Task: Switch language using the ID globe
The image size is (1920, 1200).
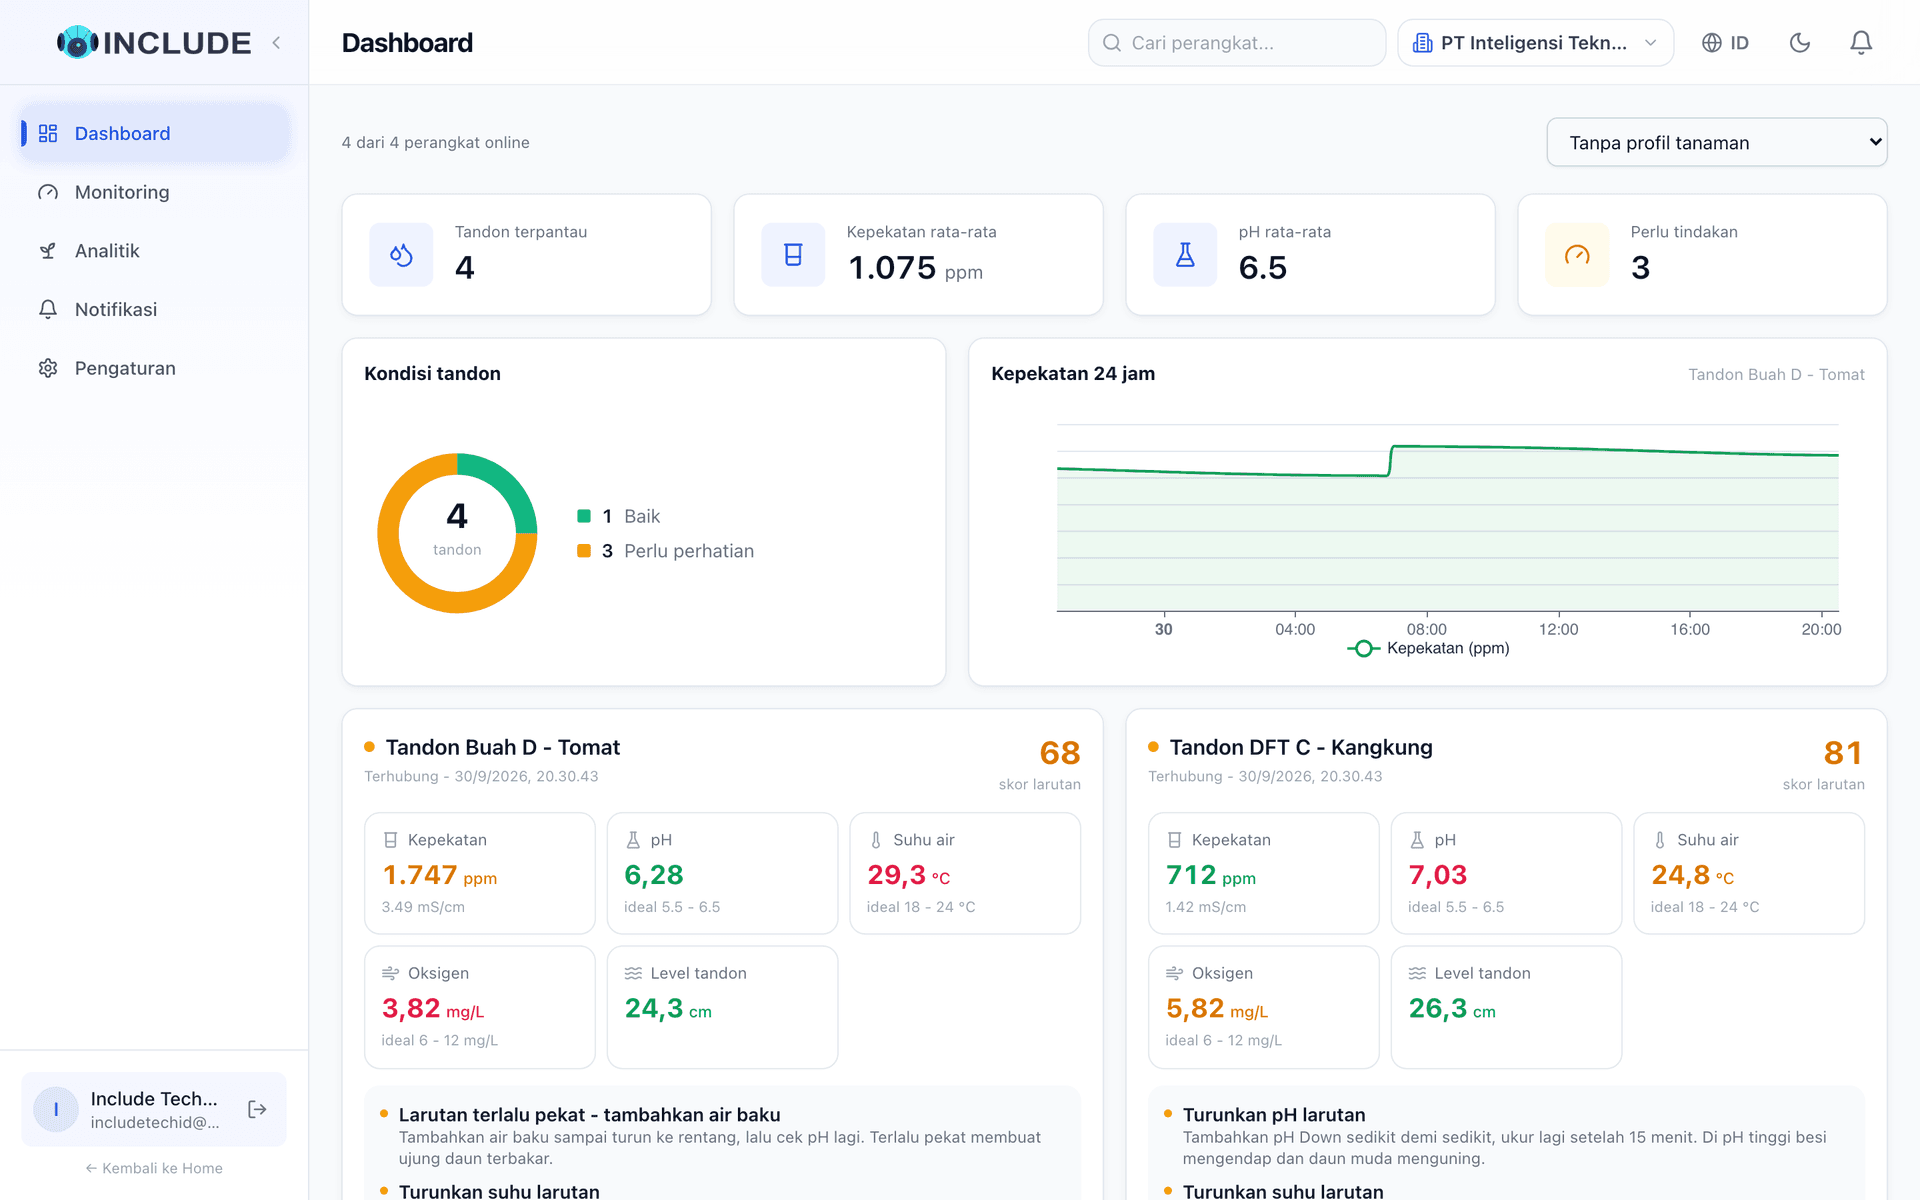Action: tap(1725, 42)
